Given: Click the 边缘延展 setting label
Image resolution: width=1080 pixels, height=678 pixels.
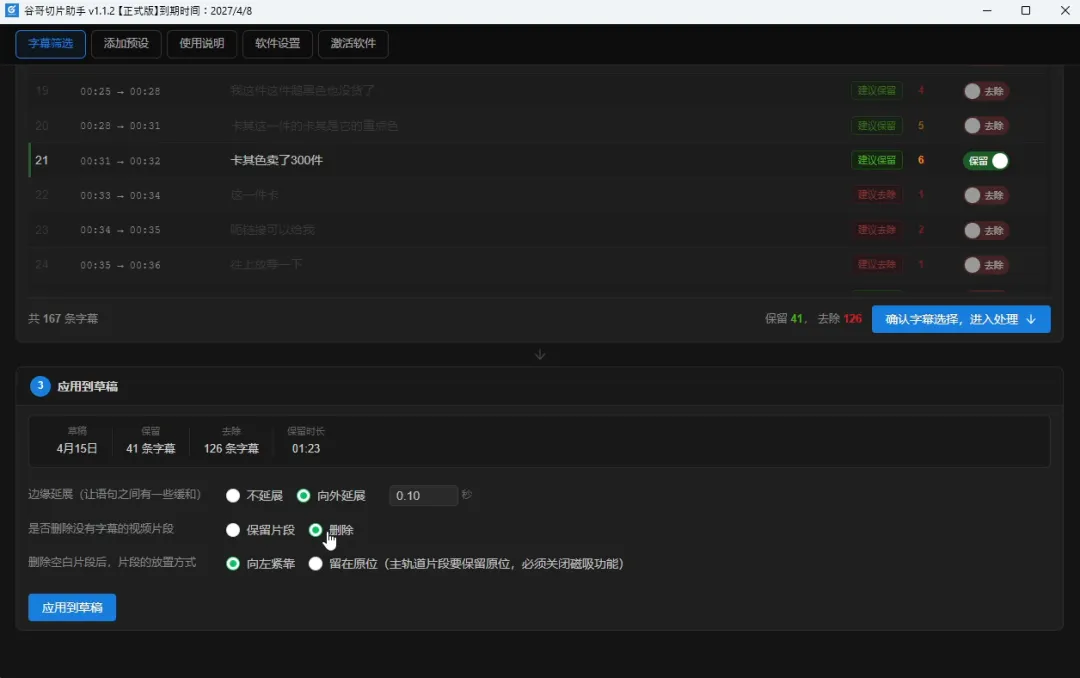Looking at the screenshot, I should [114, 494].
